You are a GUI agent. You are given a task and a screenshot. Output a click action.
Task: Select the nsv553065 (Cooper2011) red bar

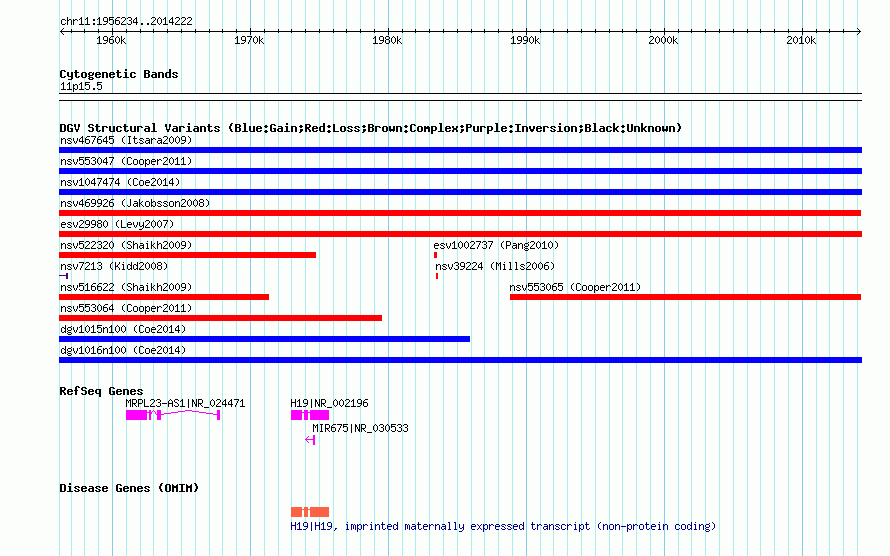686,297
